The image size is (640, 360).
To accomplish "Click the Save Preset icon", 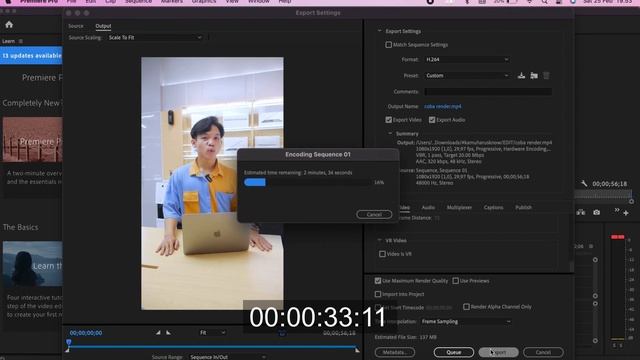I will [521, 76].
